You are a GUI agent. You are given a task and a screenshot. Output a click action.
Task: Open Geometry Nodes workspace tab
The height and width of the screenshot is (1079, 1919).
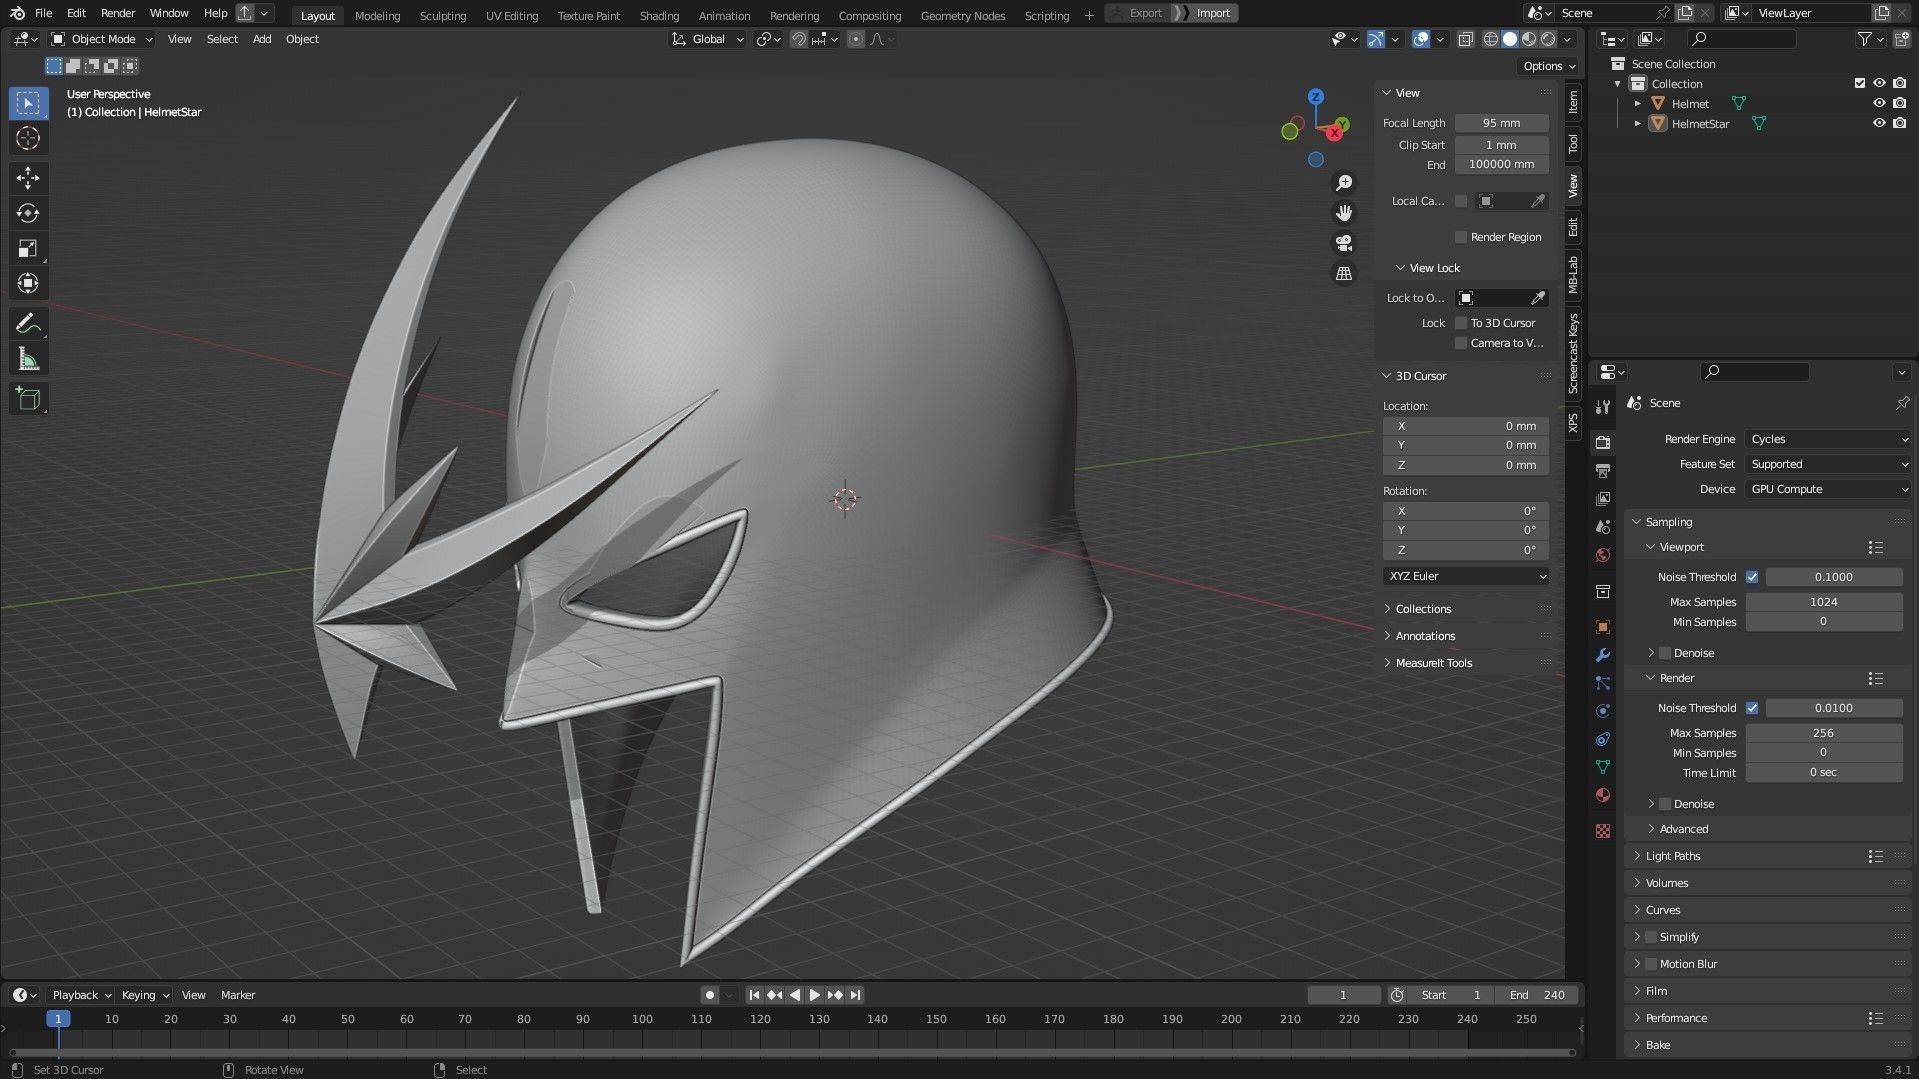click(963, 15)
